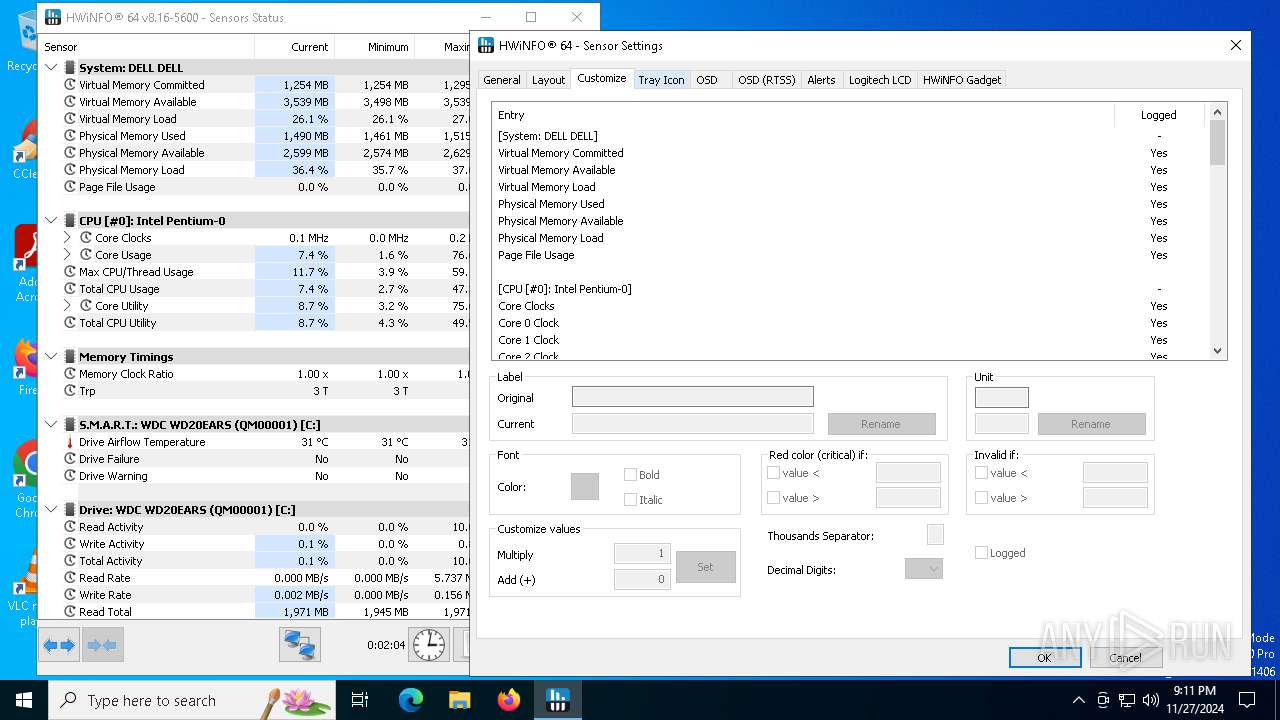The width and height of the screenshot is (1280, 720).
Task: Click the clock icon for Virtual Memory Committed
Action: (x=70, y=85)
